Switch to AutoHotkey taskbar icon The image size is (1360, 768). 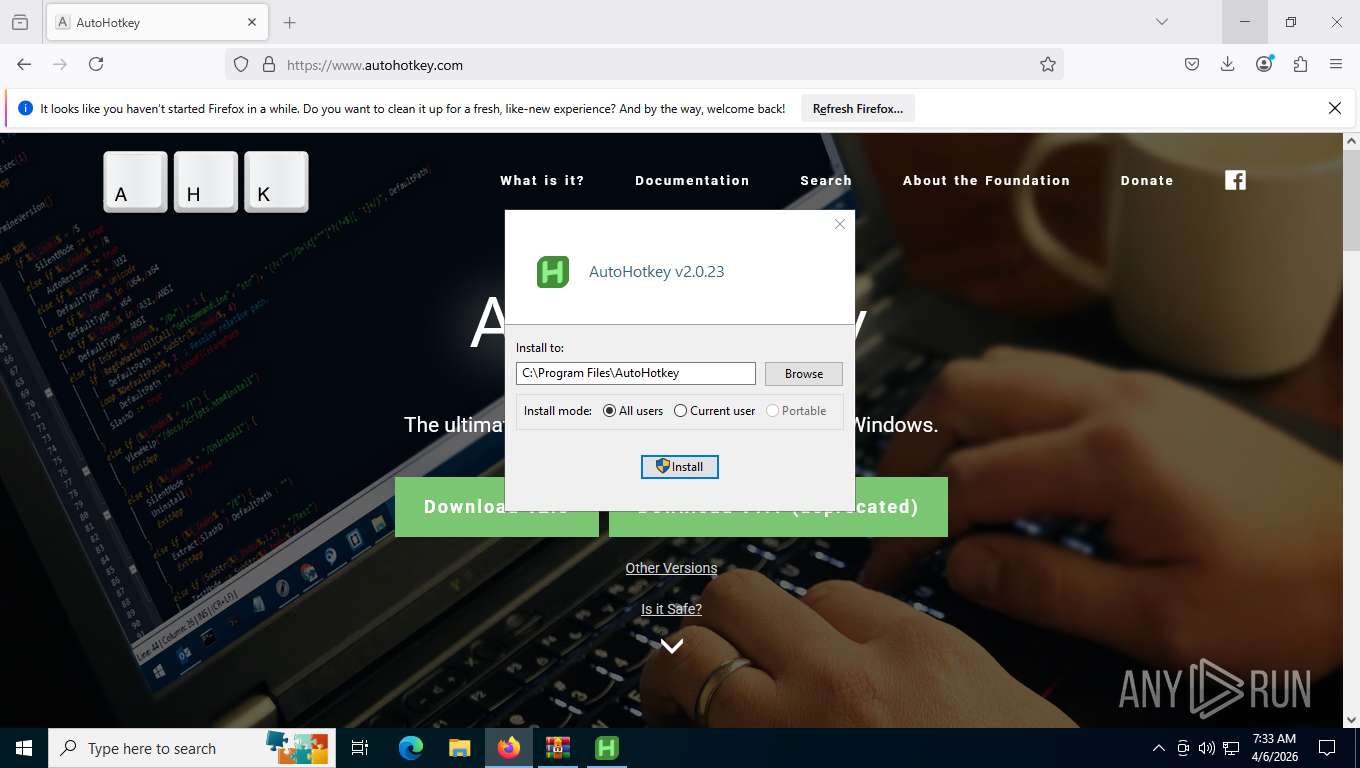tap(606, 748)
